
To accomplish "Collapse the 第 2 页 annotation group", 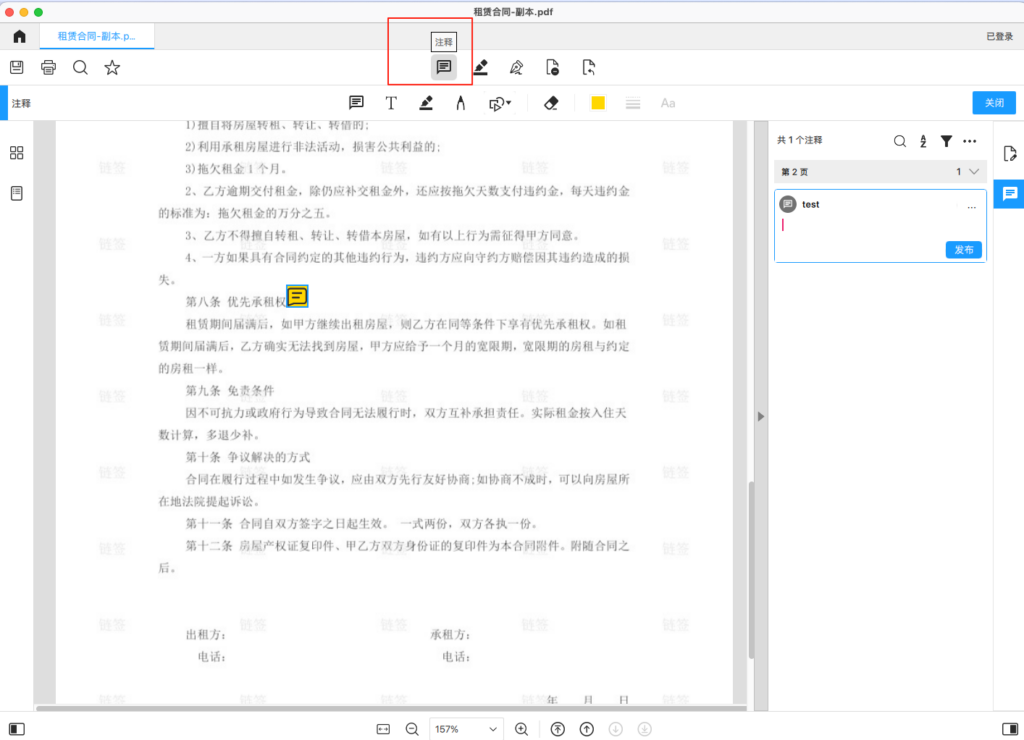I will click(974, 172).
